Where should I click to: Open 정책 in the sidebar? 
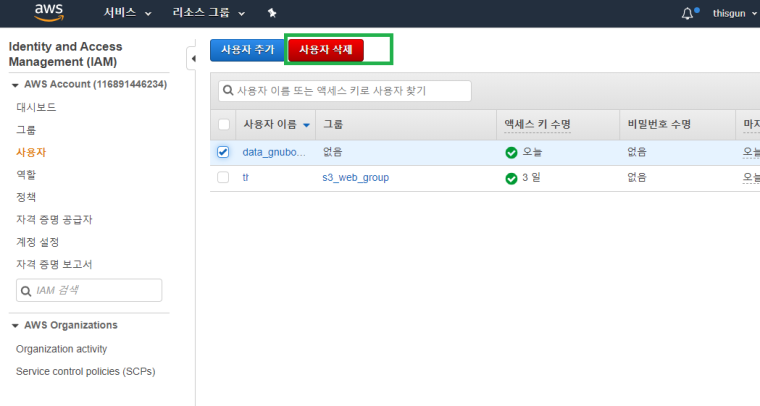pos(26,197)
